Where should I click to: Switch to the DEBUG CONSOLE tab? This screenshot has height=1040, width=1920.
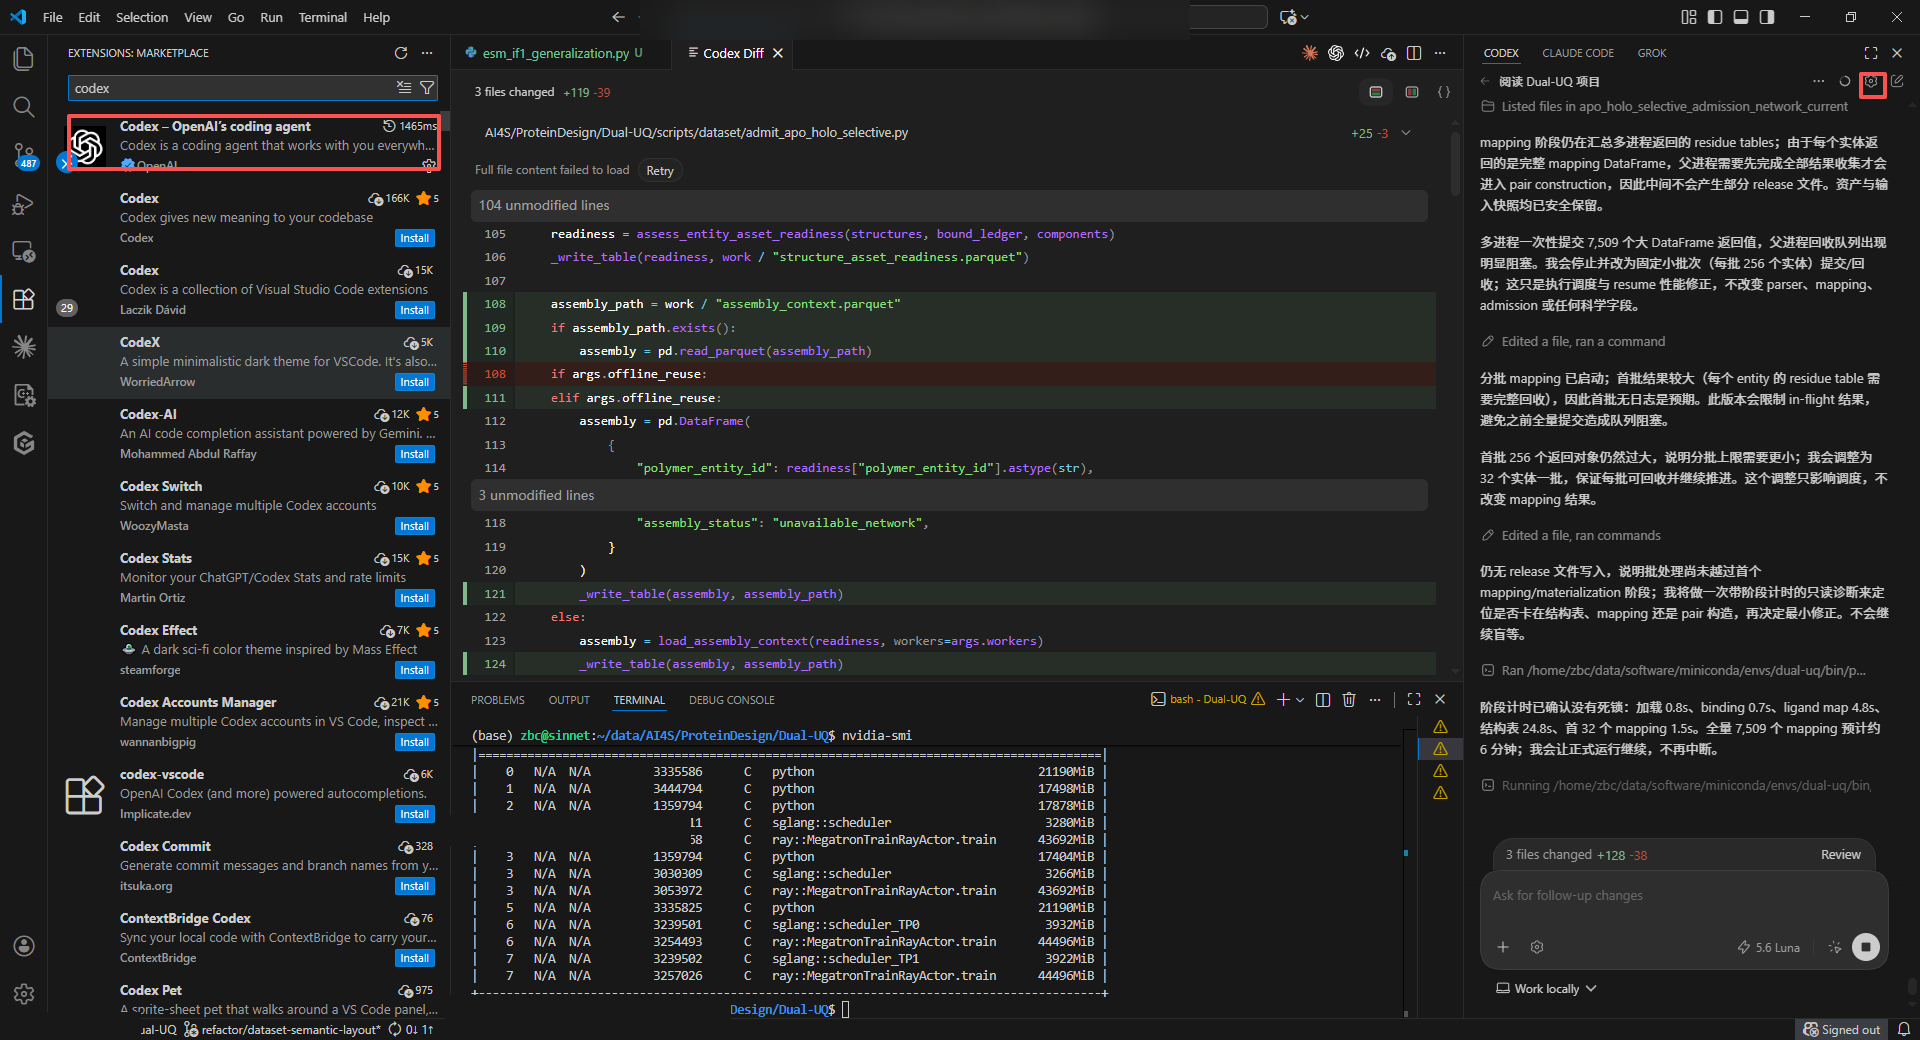731,700
